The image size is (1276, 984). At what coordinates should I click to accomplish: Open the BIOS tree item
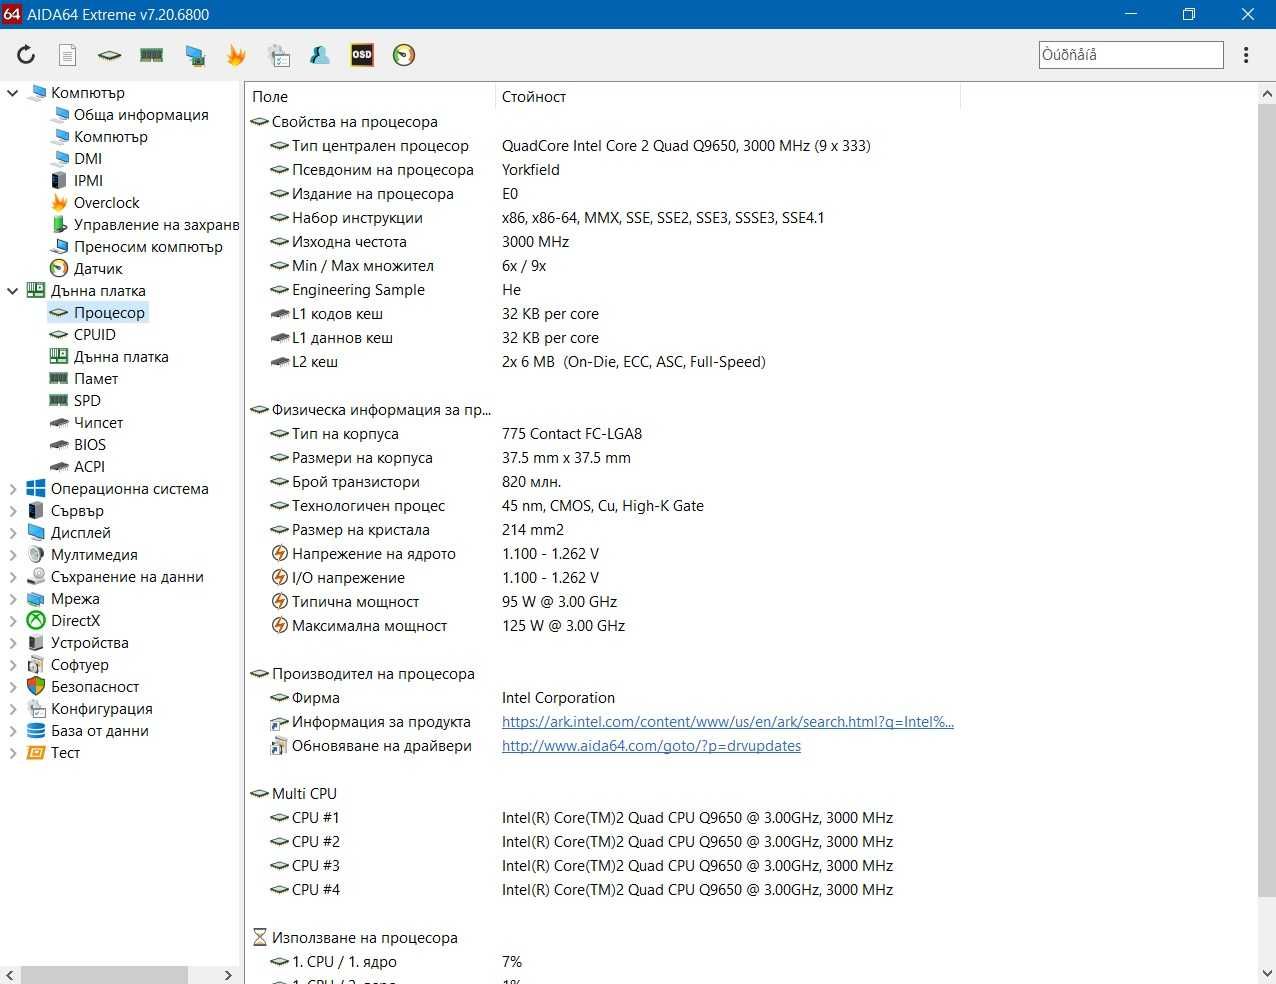[90, 445]
